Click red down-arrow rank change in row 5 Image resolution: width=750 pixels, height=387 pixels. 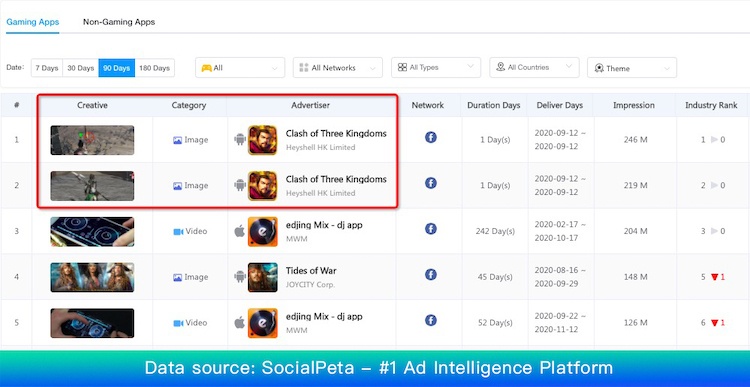click(x=715, y=323)
